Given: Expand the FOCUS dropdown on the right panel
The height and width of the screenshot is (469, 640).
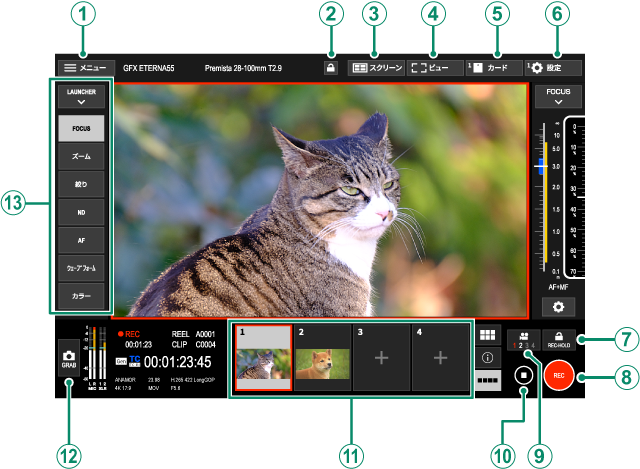Looking at the screenshot, I should pos(558,96).
